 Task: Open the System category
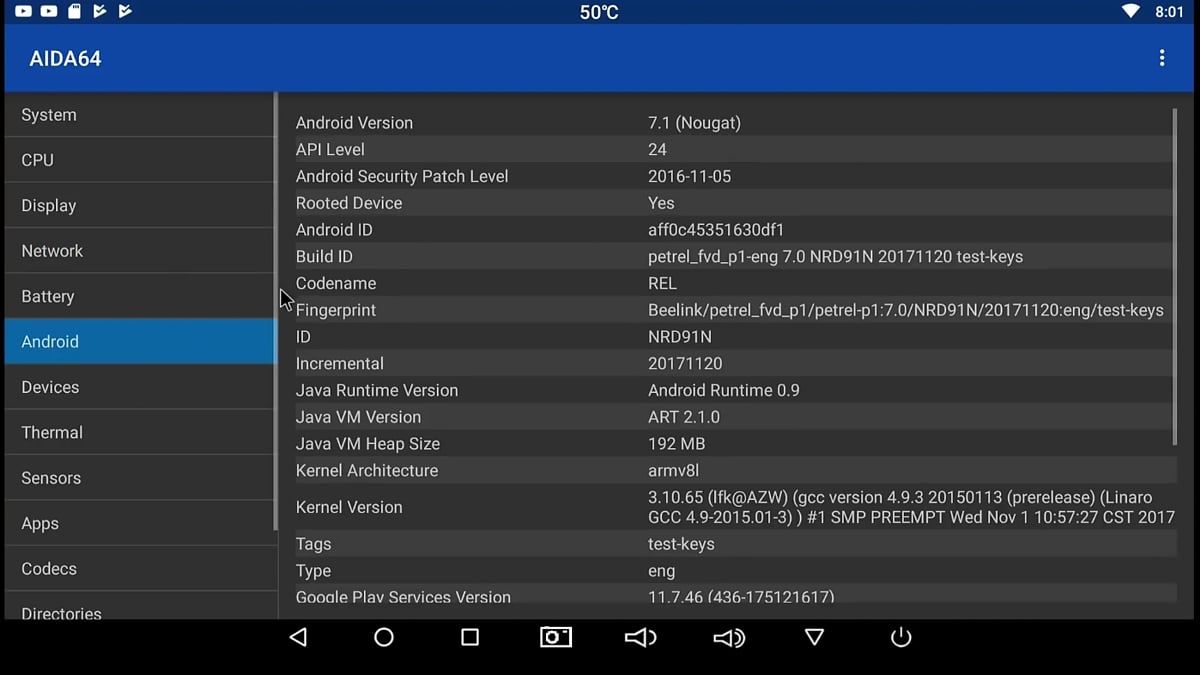tap(139, 115)
